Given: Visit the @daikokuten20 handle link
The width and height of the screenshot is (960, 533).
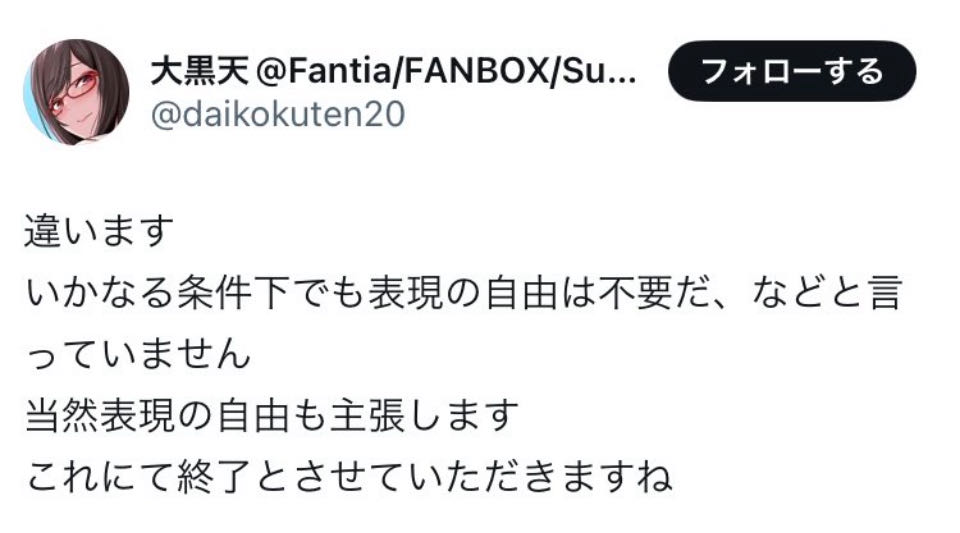Looking at the screenshot, I should tap(277, 114).
